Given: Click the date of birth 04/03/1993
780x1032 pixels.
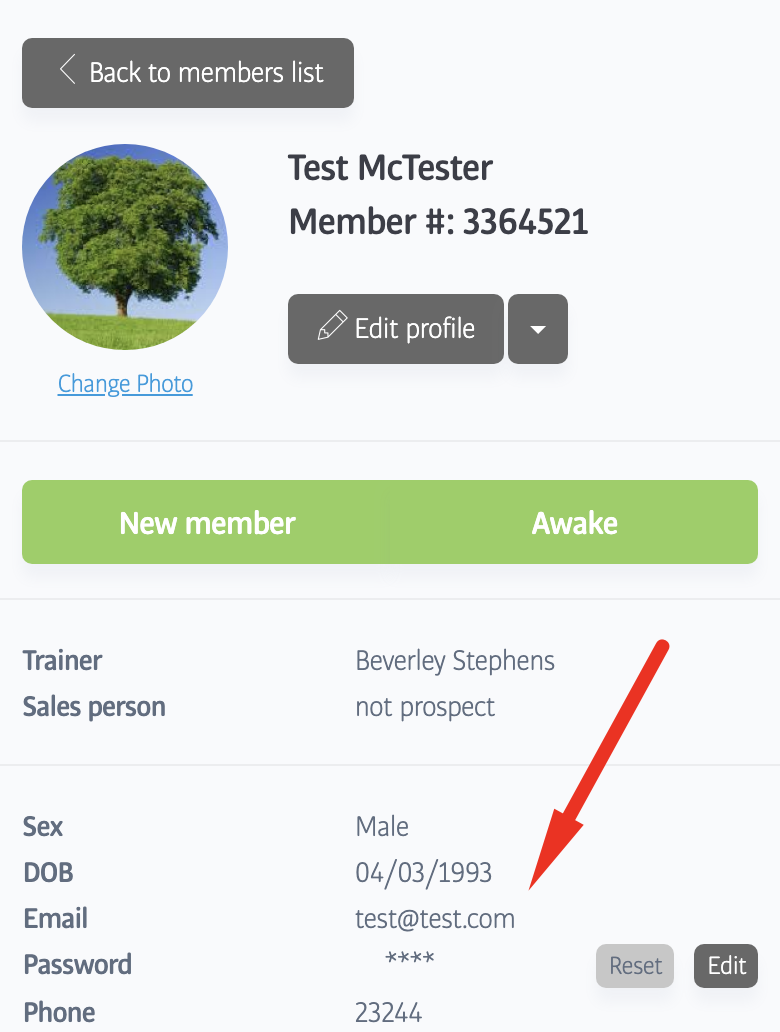Looking at the screenshot, I should (424, 873).
